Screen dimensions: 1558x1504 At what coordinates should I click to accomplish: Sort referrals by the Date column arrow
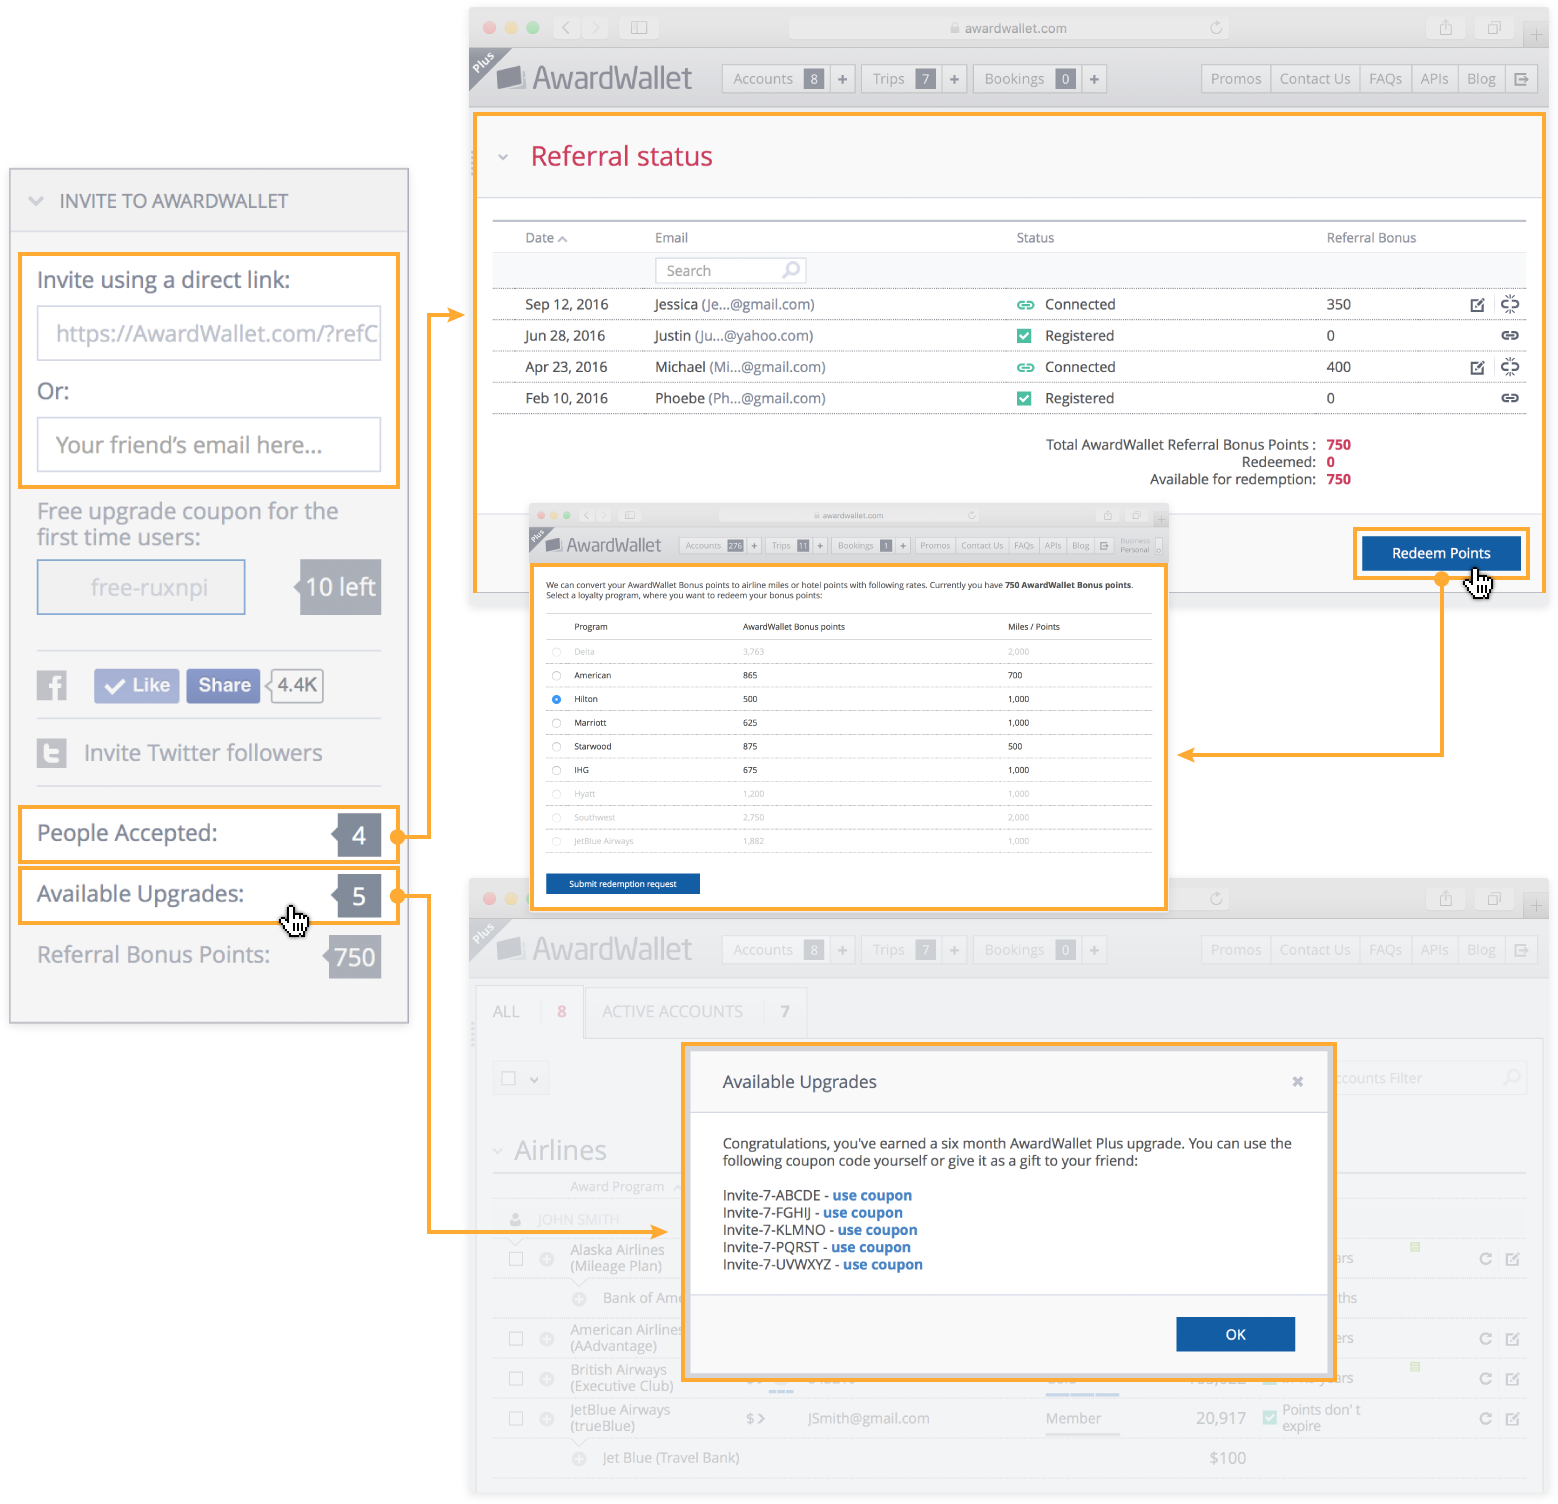pos(562,239)
